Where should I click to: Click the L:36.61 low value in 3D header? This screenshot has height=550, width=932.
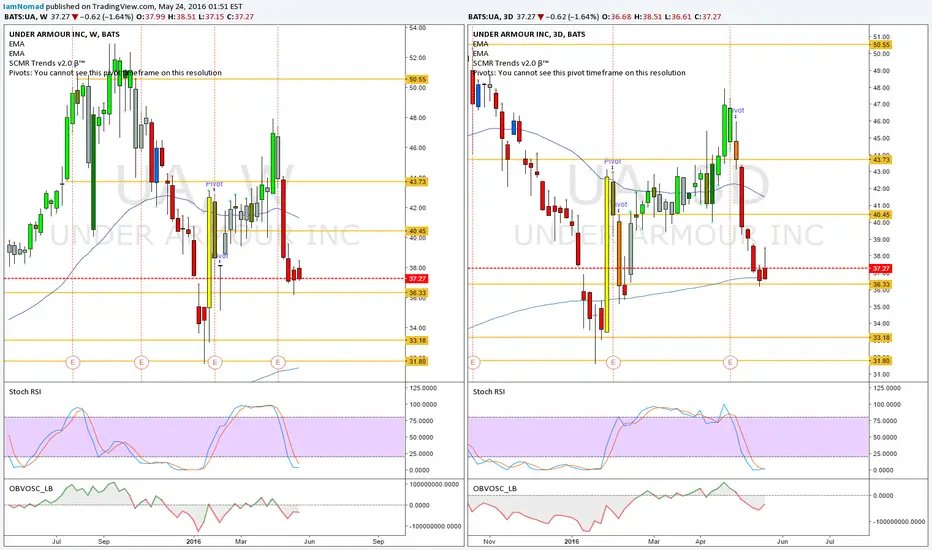tap(678, 17)
